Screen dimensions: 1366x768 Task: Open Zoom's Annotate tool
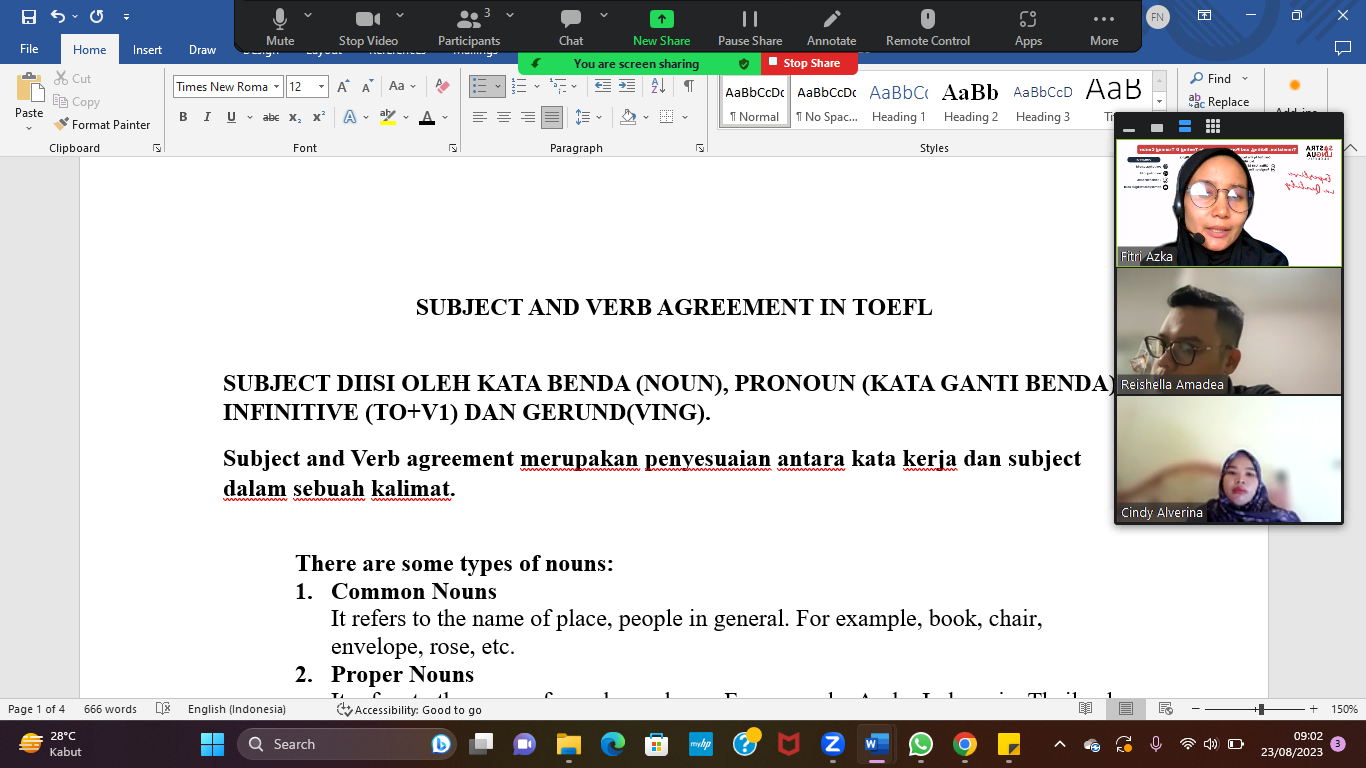point(831,27)
